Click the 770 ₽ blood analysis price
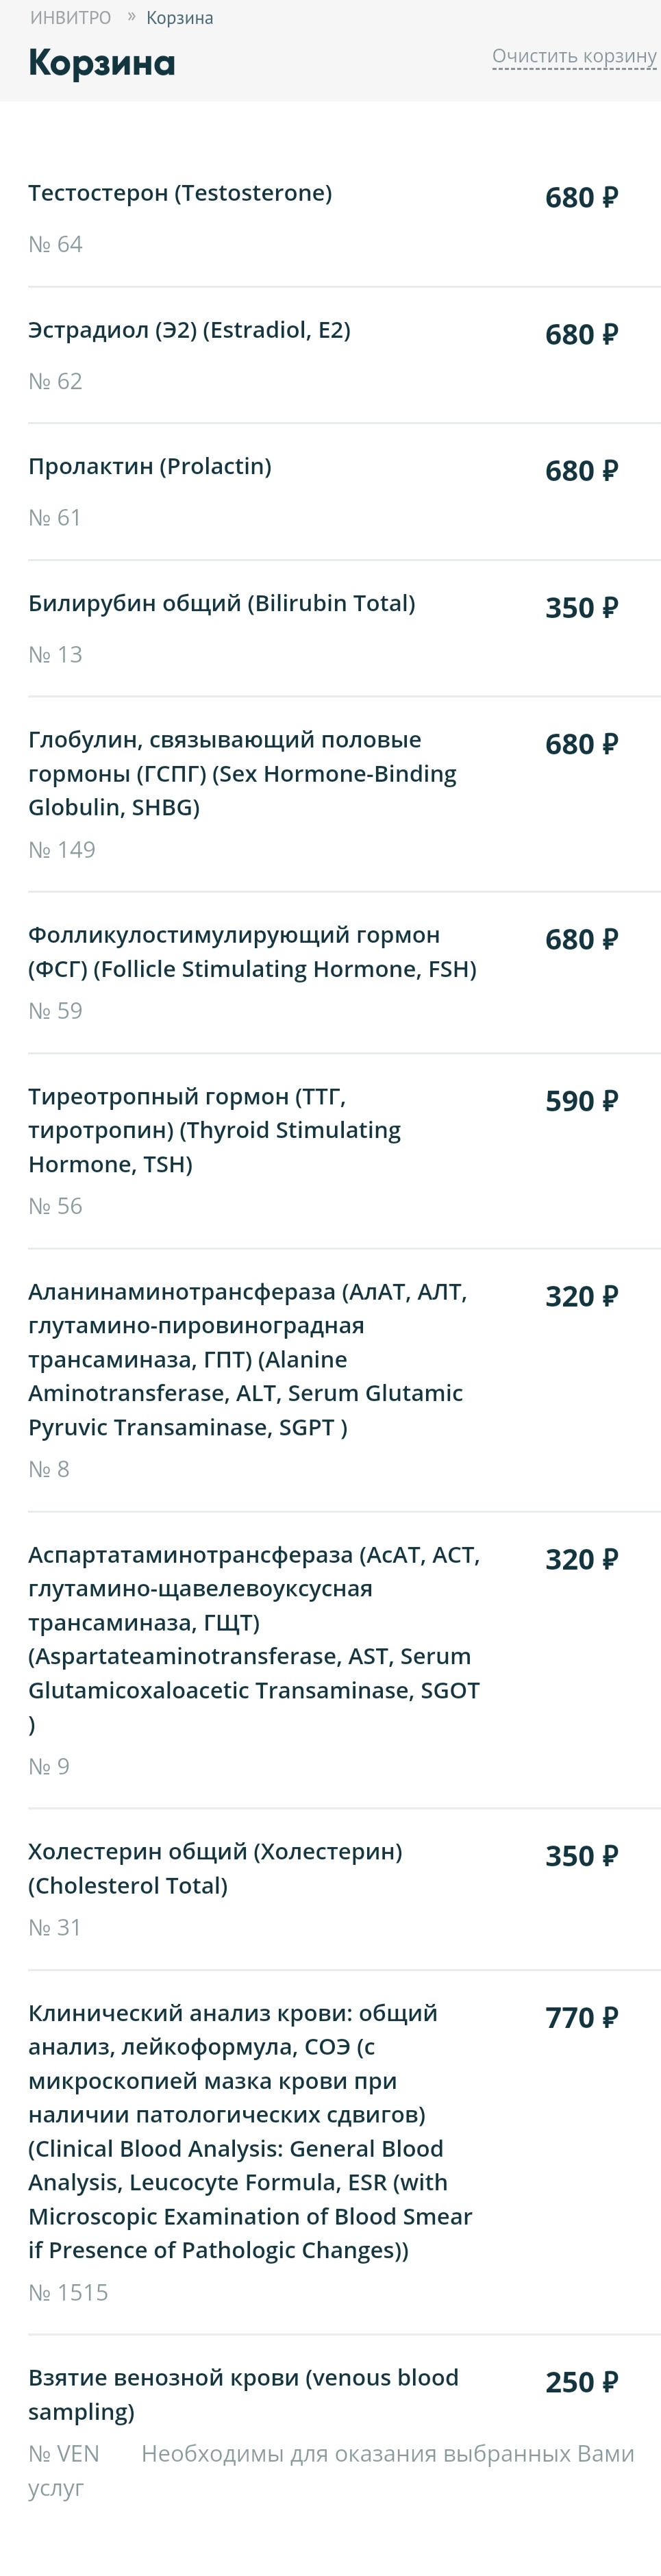The image size is (661, 2576). [581, 2018]
